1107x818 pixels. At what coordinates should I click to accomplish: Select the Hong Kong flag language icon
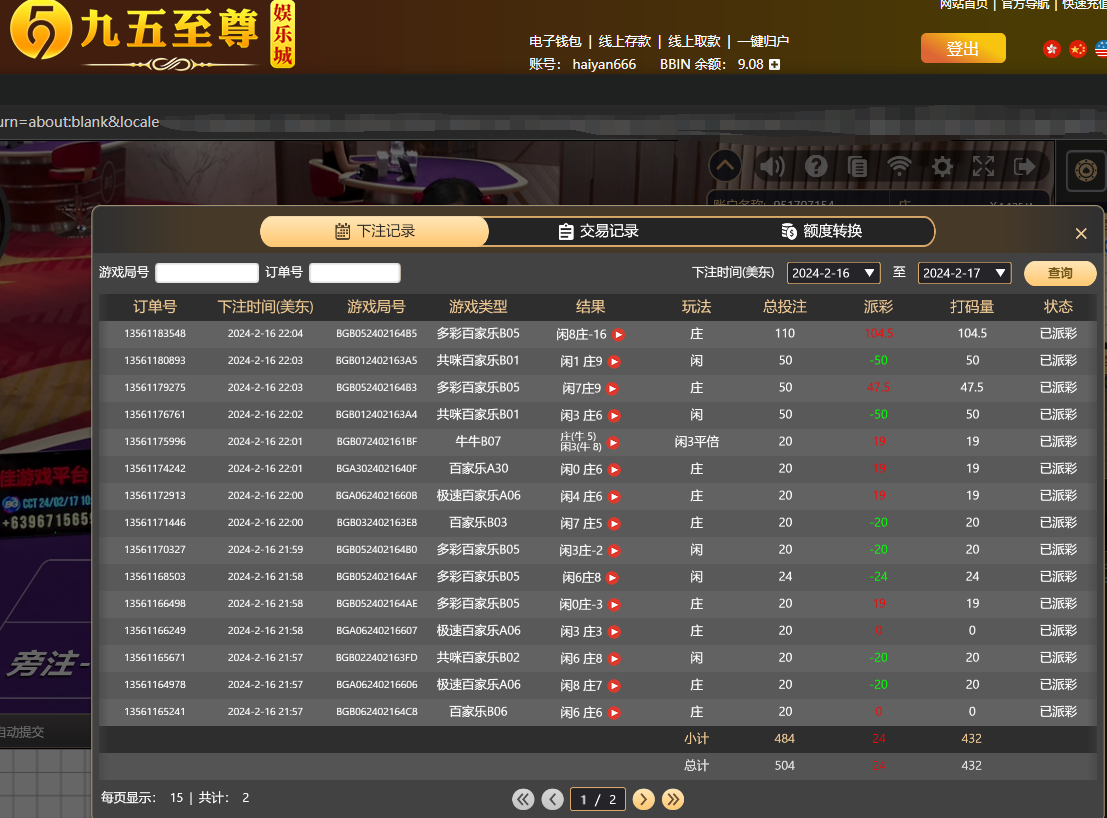pyautogui.click(x=1052, y=49)
